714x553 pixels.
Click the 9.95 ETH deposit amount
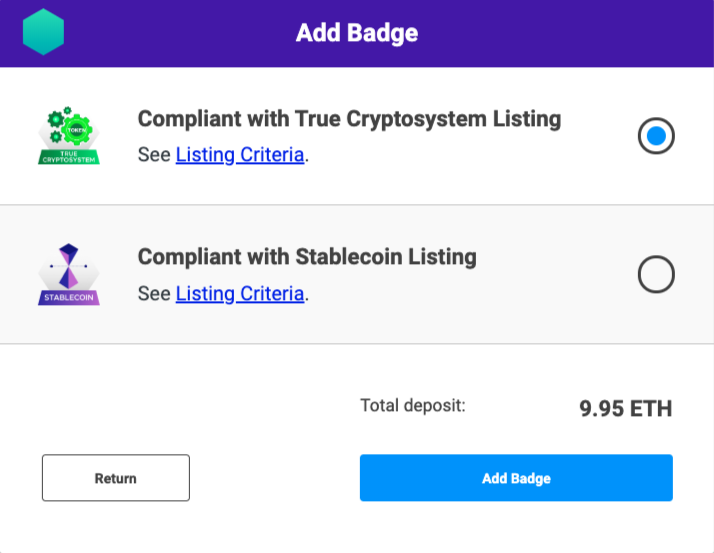pos(625,408)
